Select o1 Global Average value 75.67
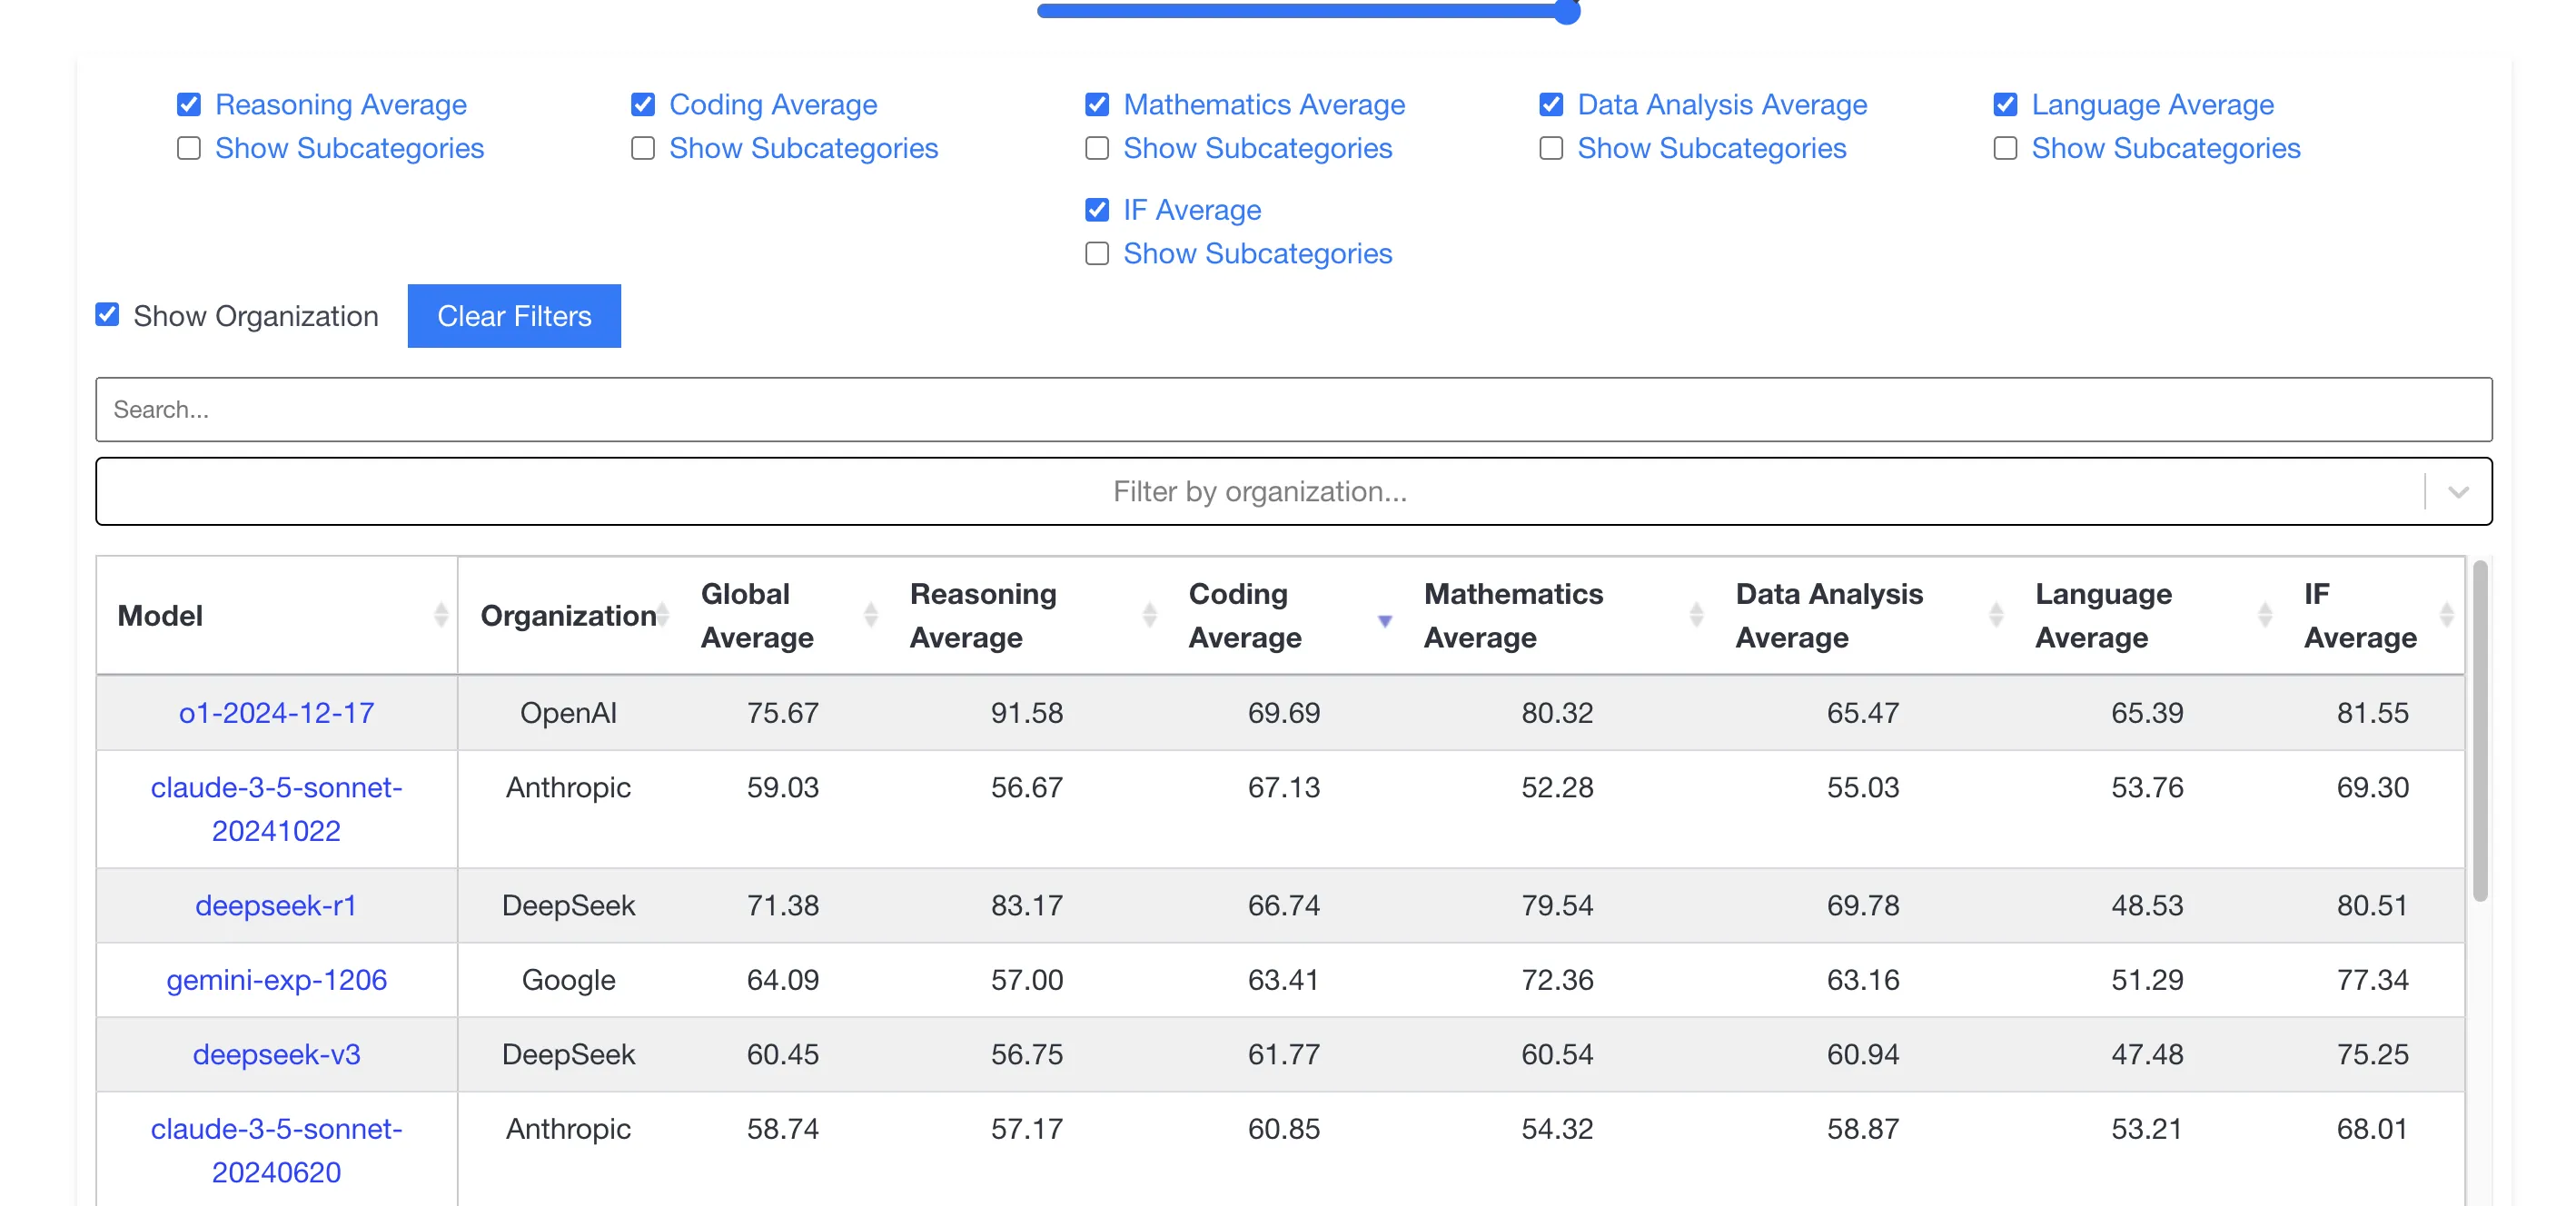2576x1206 pixels. [x=782, y=713]
